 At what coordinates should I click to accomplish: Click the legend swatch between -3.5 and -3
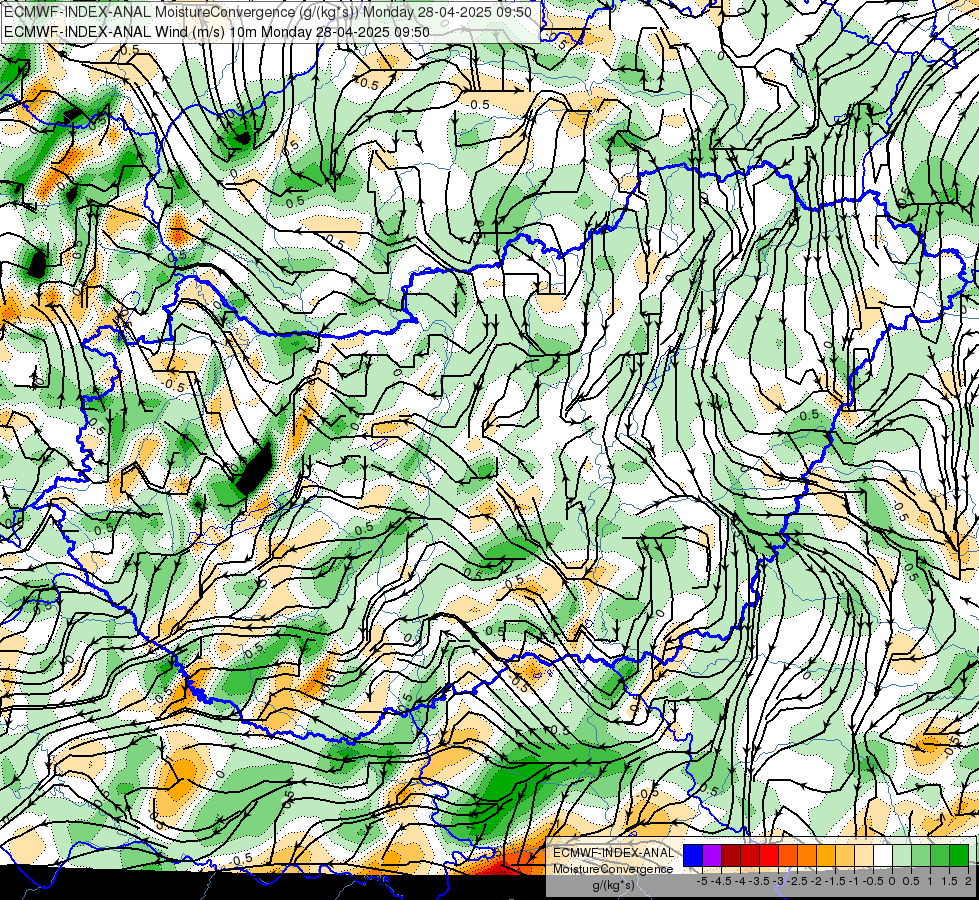(x=769, y=856)
